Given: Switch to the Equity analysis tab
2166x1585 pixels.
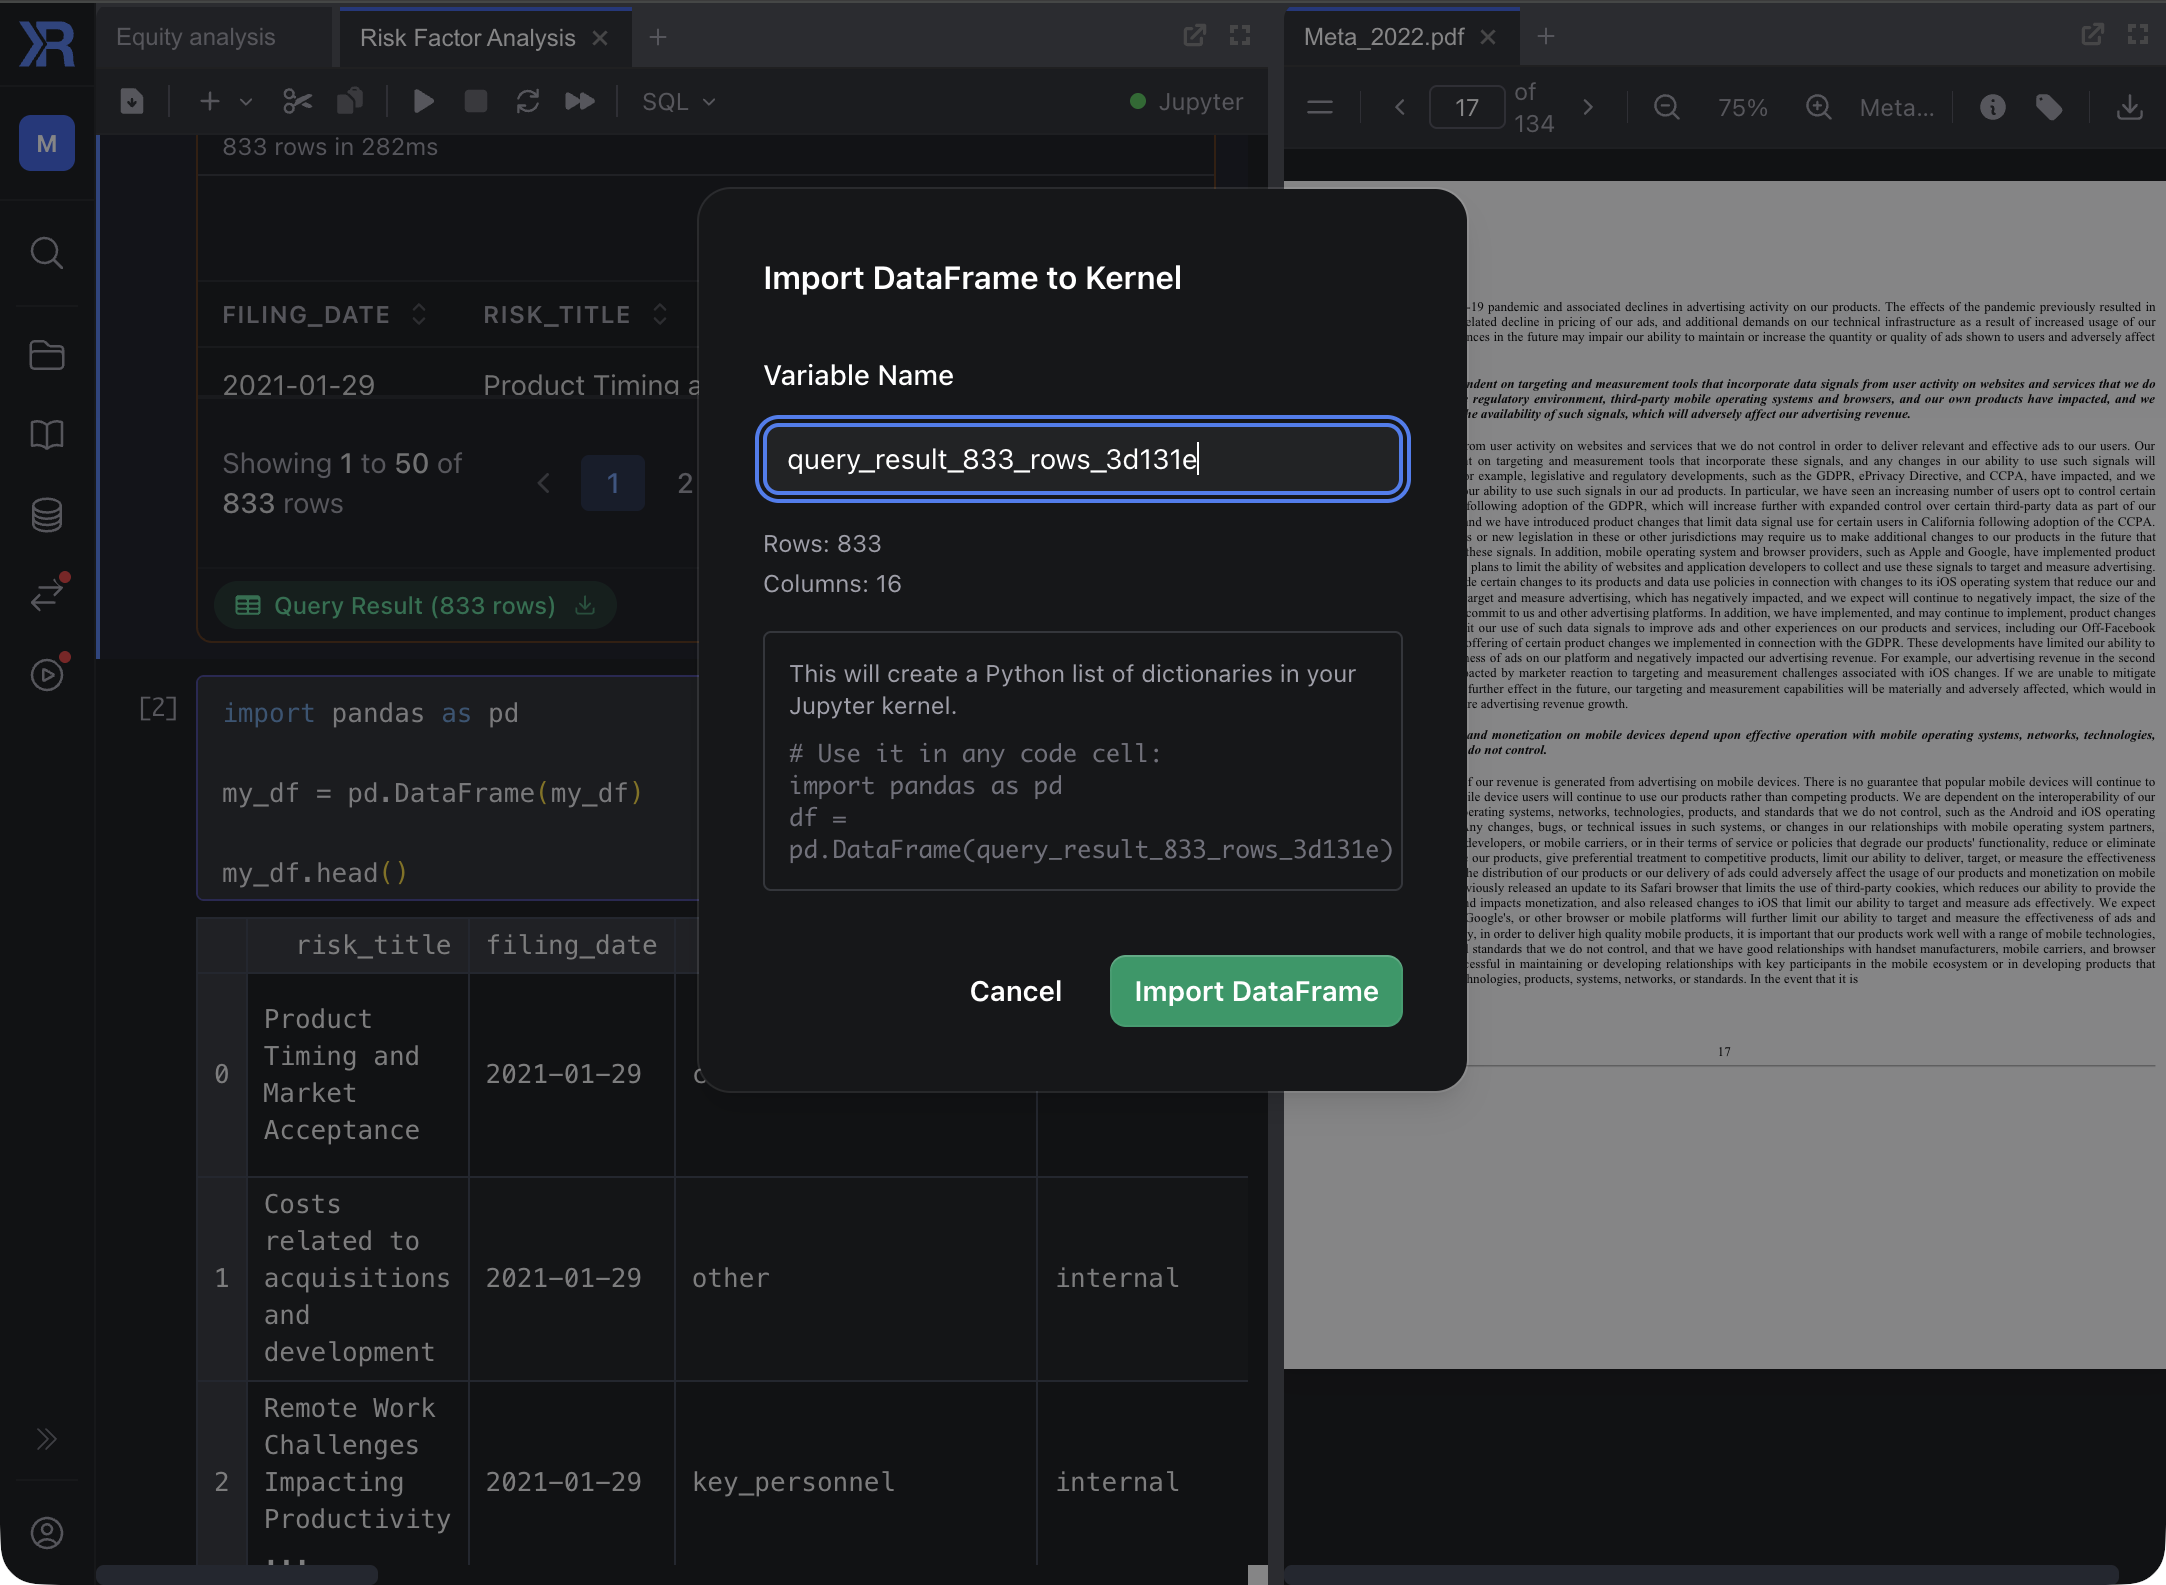Looking at the screenshot, I should pyautogui.click(x=196, y=37).
